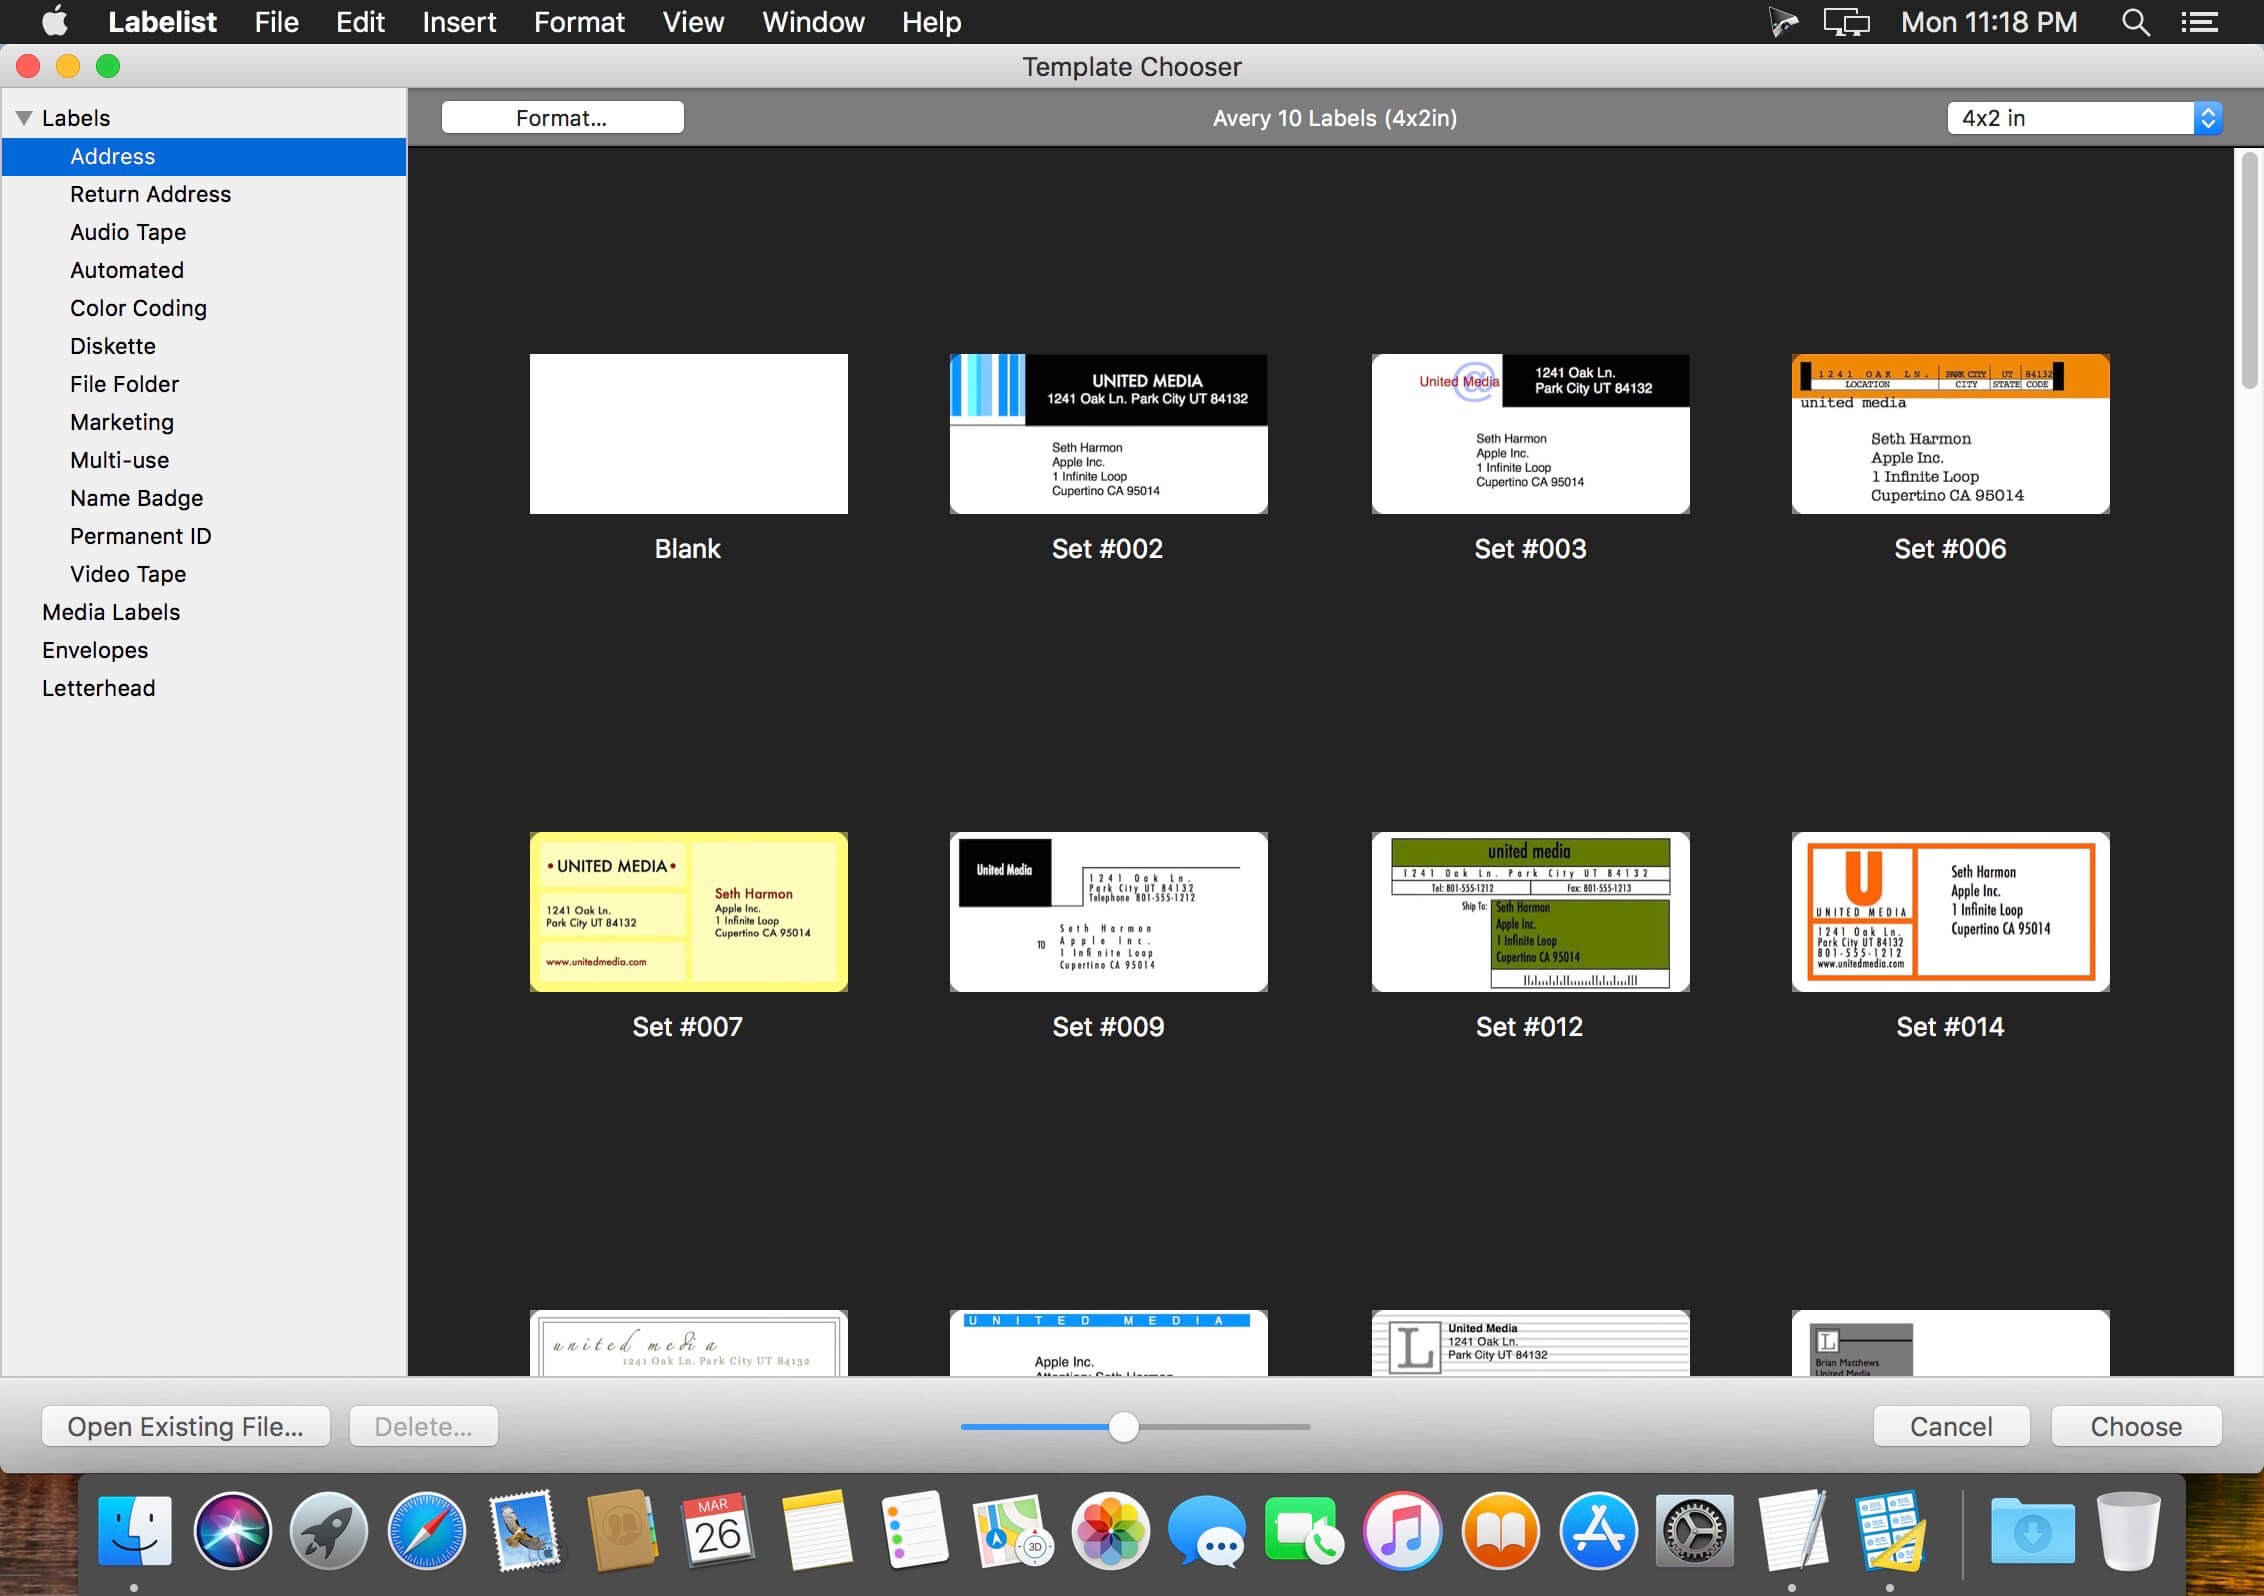Open the Window menu
Viewport: 2264px width, 1596px height.
(x=813, y=22)
